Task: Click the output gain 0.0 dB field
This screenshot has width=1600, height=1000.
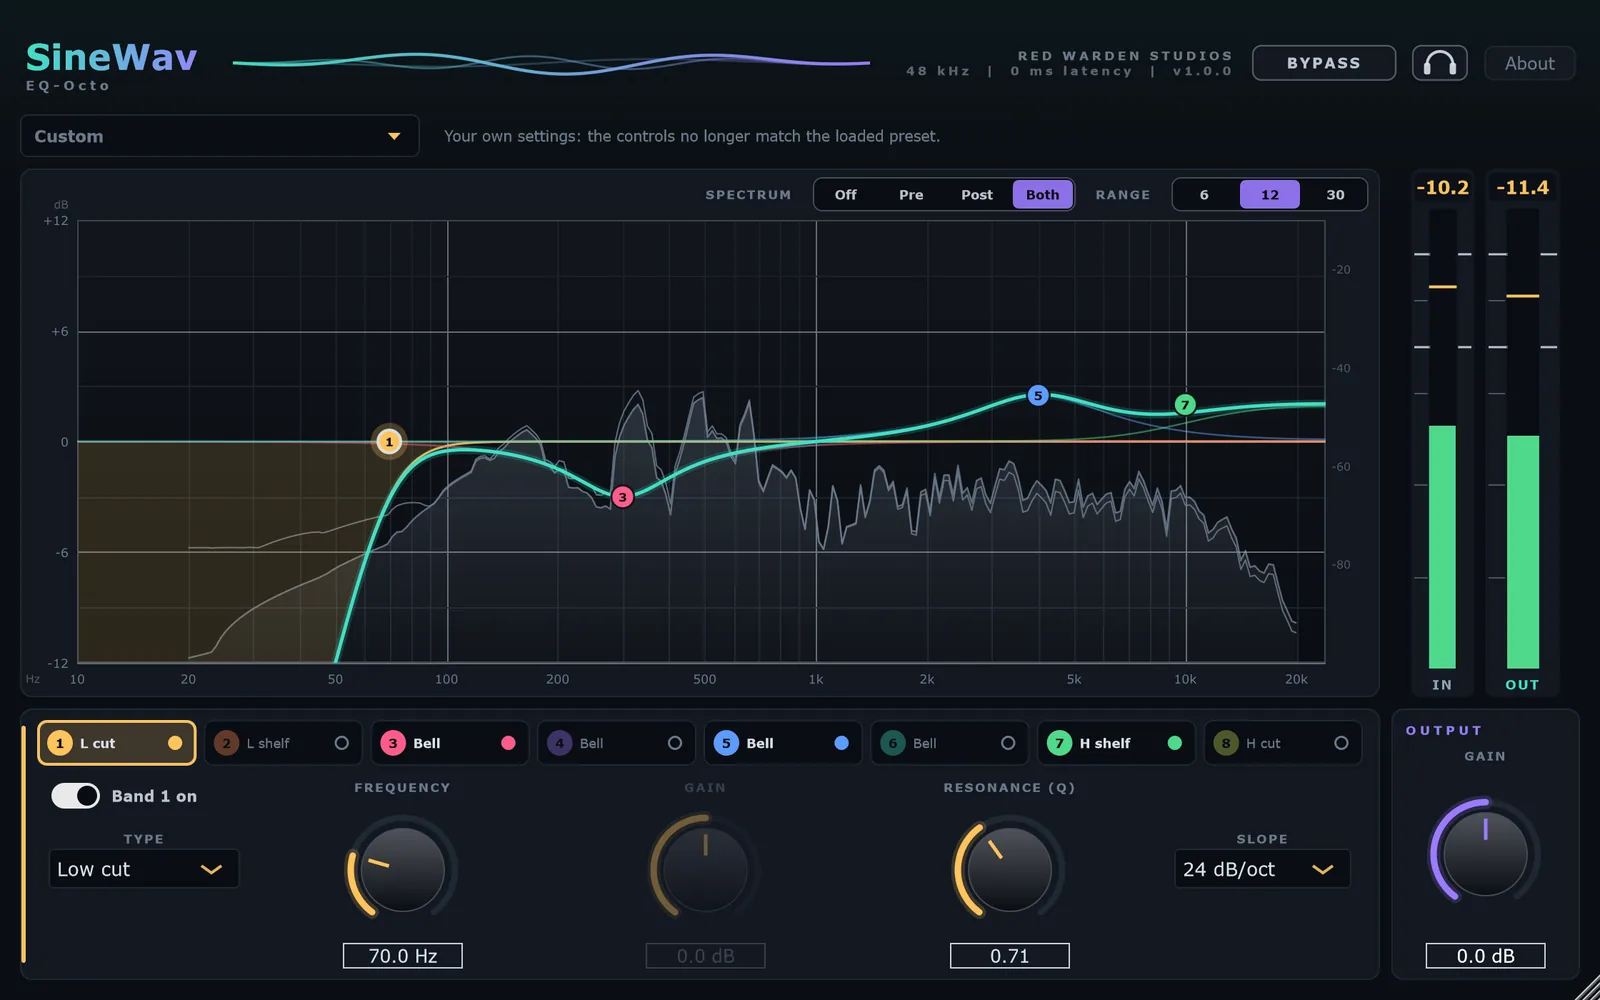Action: pos(1485,956)
